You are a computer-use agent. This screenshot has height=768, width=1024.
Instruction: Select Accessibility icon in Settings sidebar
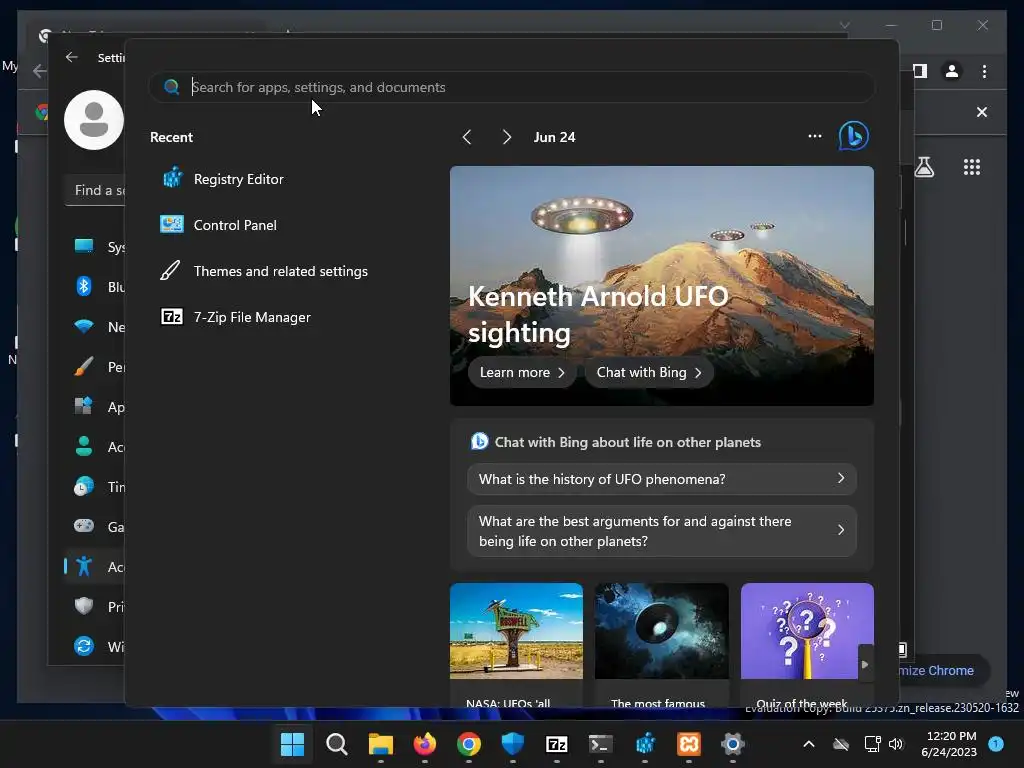pos(84,566)
